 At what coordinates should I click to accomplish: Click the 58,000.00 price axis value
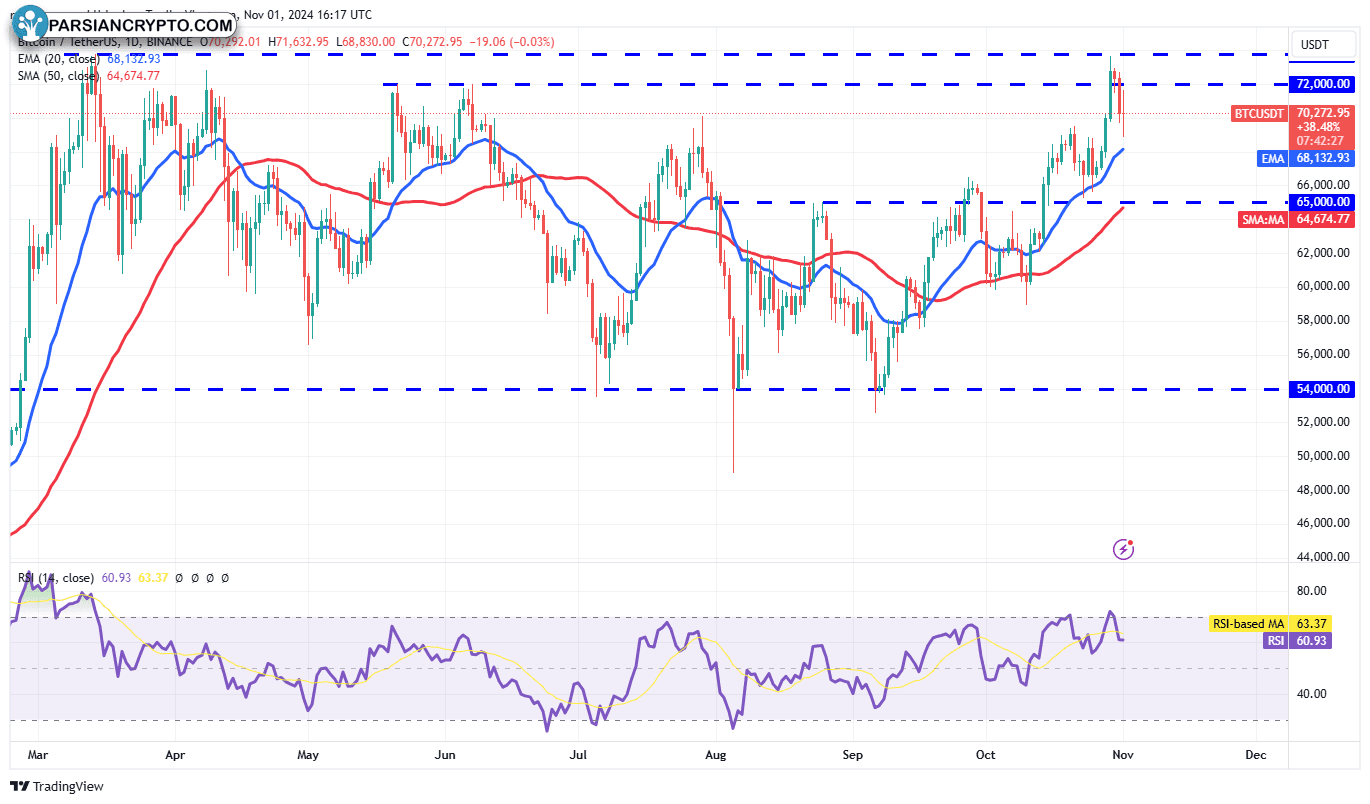(1324, 320)
